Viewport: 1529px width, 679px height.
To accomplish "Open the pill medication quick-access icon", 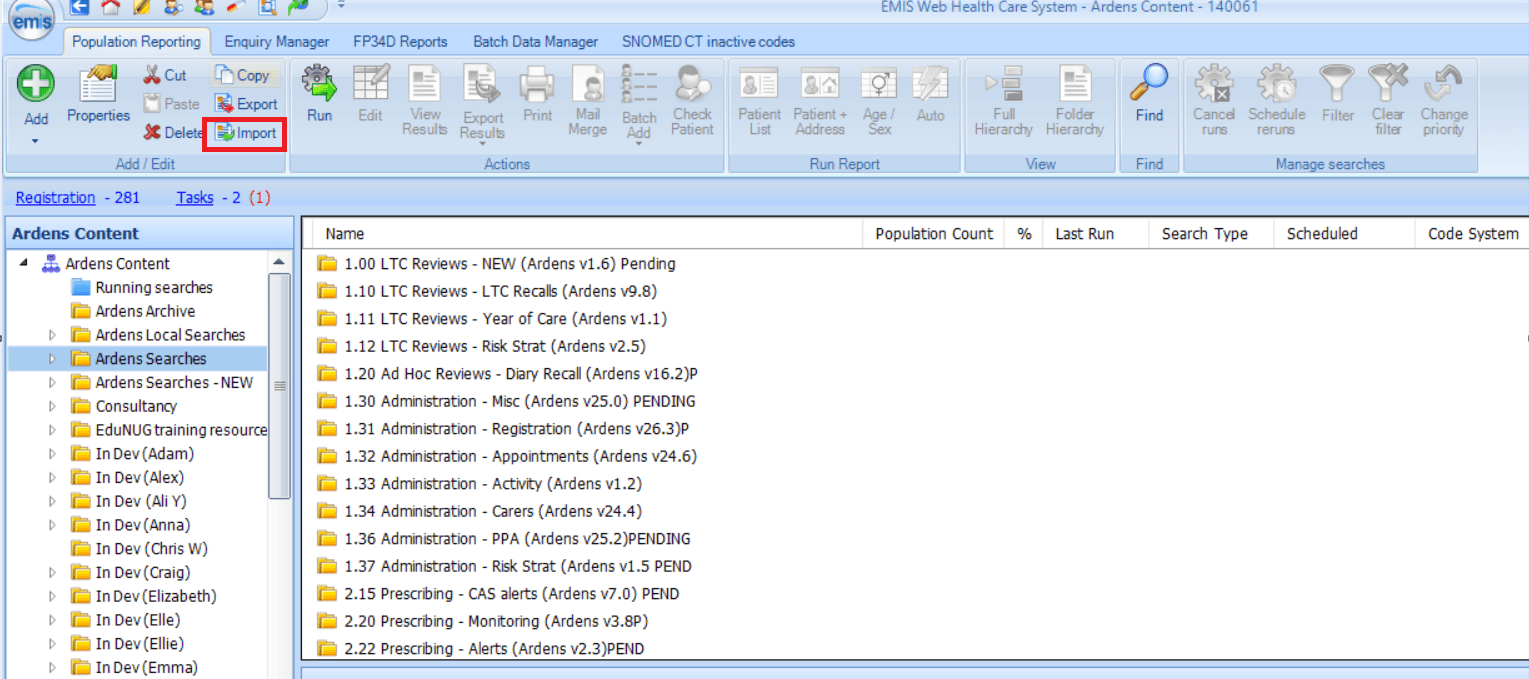I will click(236, 8).
